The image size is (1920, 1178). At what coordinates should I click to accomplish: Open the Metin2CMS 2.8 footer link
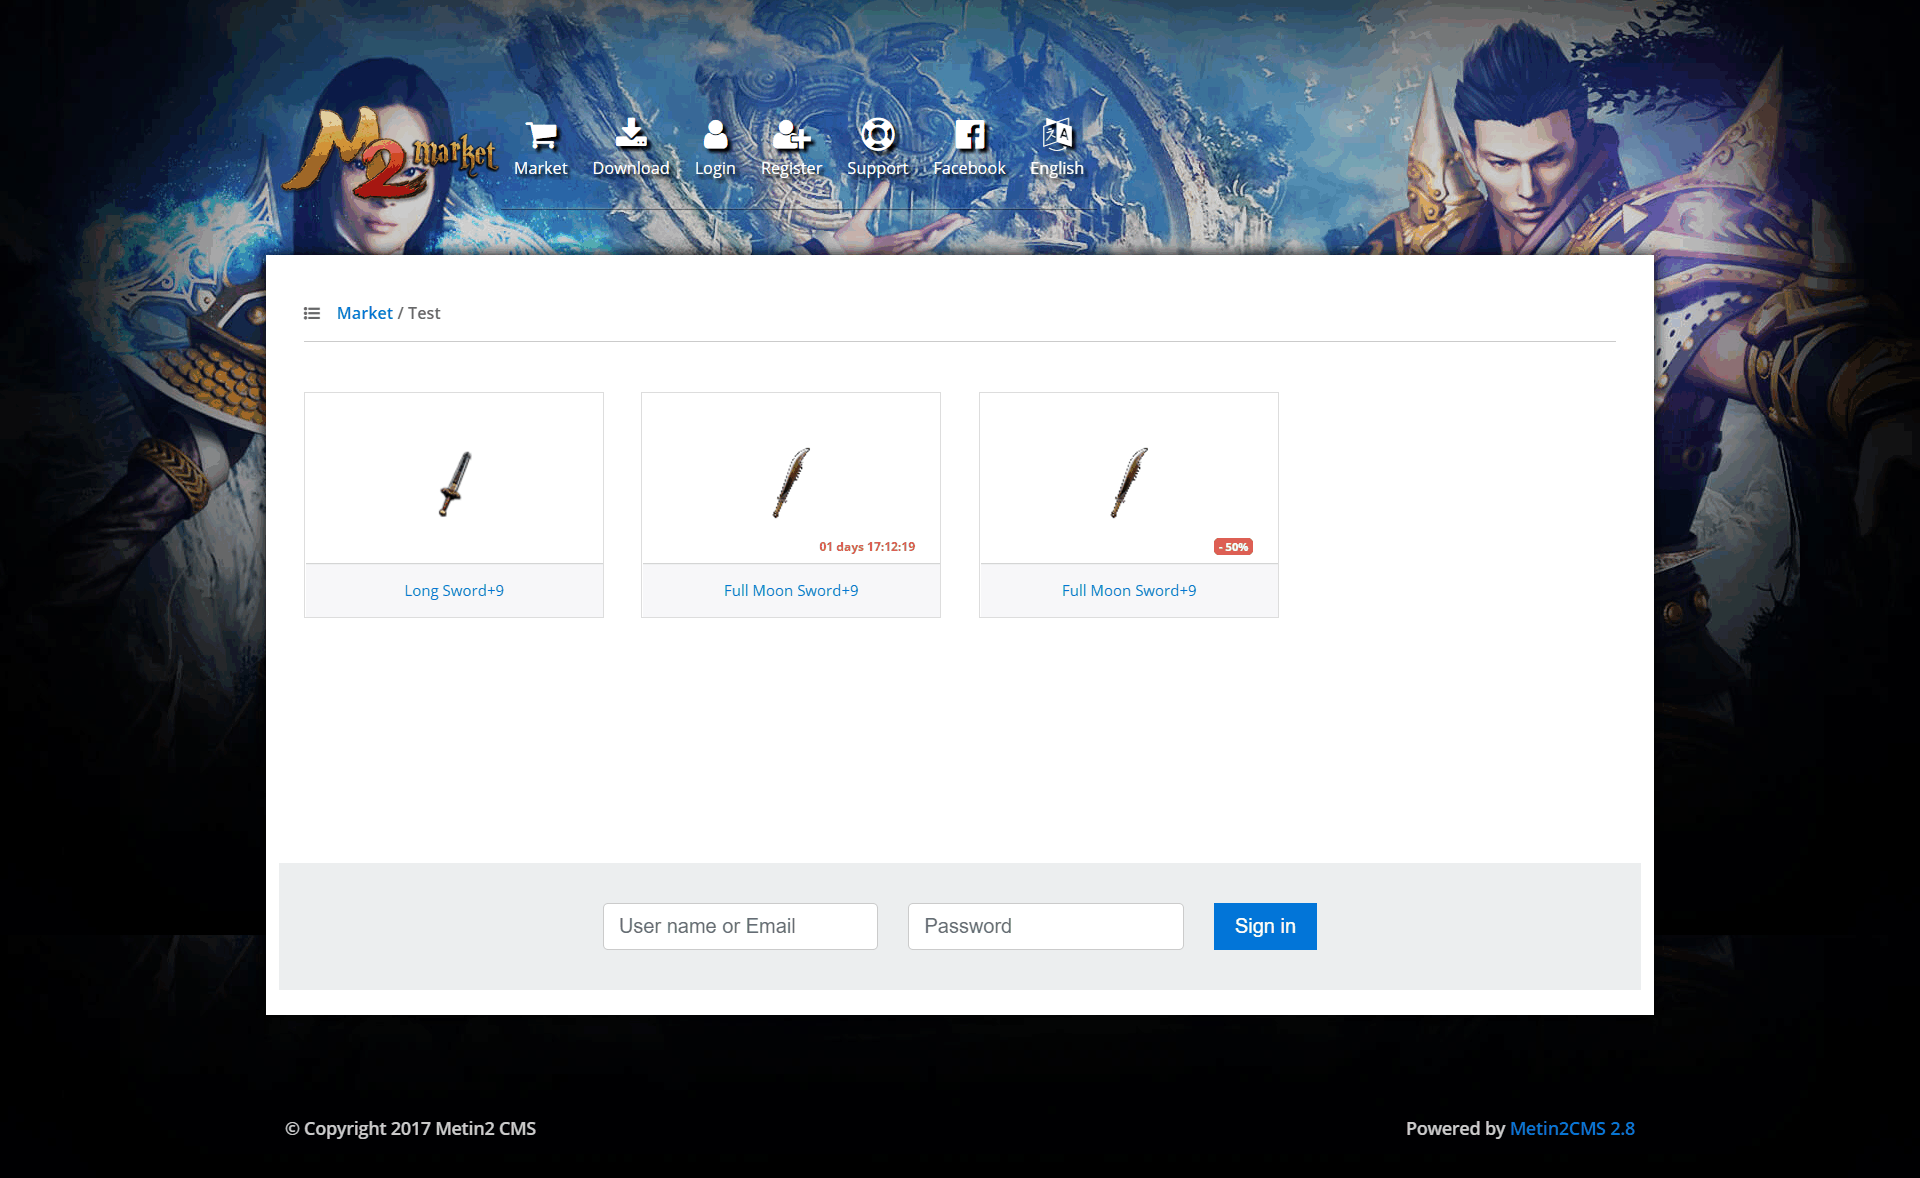(1571, 1128)
